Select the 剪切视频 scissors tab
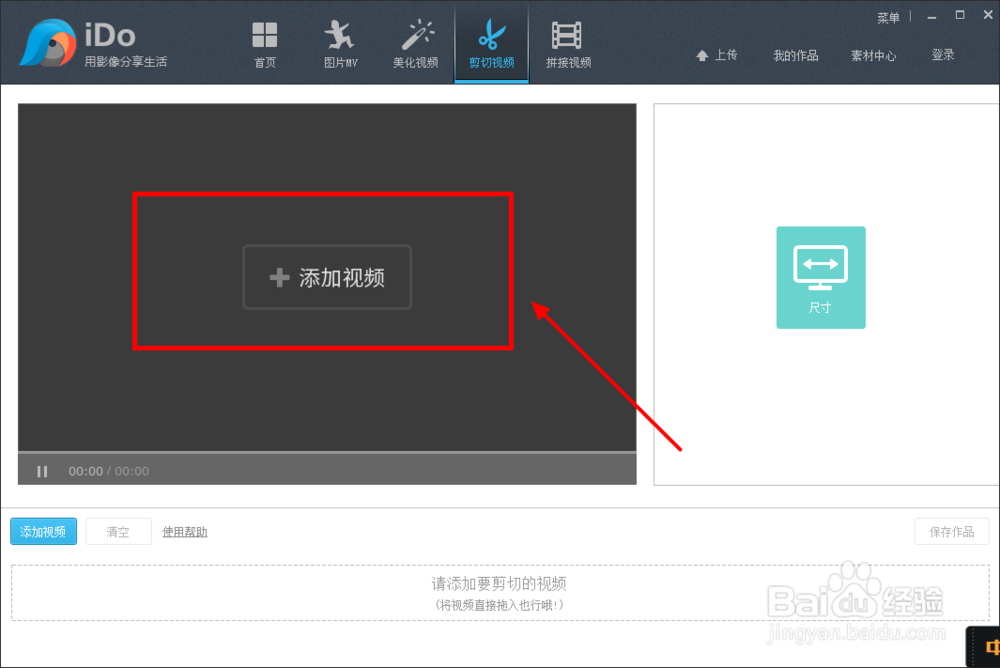1000x668 pixels. (x=491, y=45)
